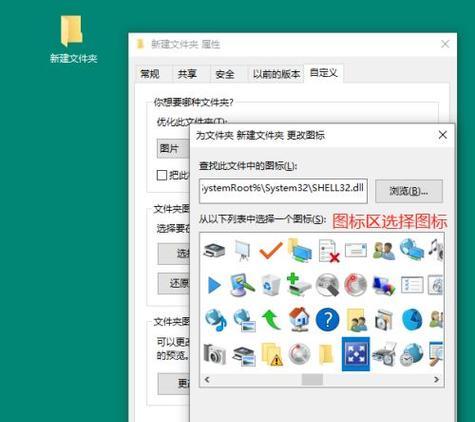The width and height of the screenshot is (475, 422).
Task: Click the 浏览(B)... browse button
Action: pyautogui.click(x=409, y=191)
